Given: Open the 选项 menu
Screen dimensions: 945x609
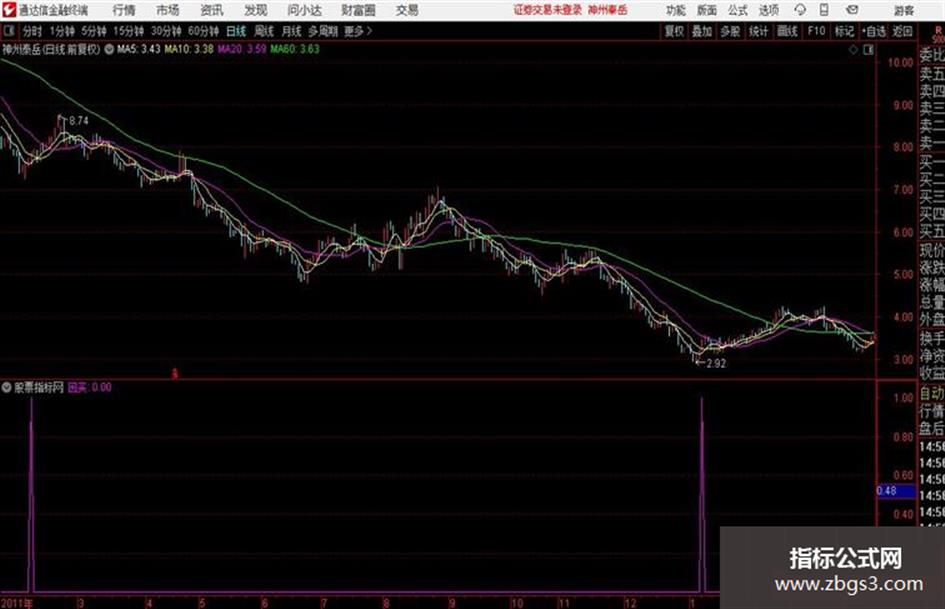Looking at the screenshot, I should click(768, 10).
